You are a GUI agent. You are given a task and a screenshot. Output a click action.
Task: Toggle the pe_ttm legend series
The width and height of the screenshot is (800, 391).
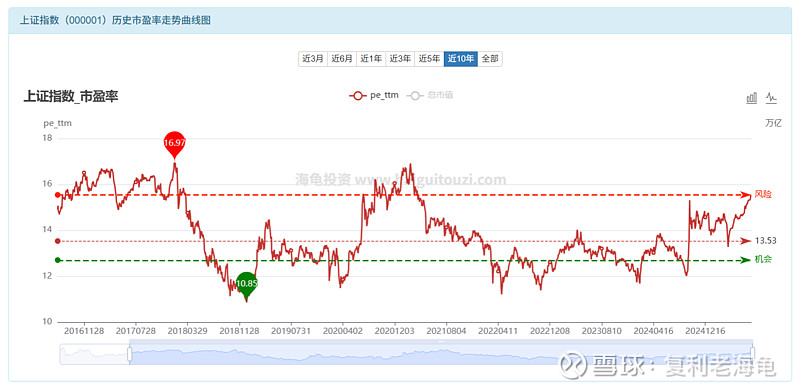[x=373, y=95]
